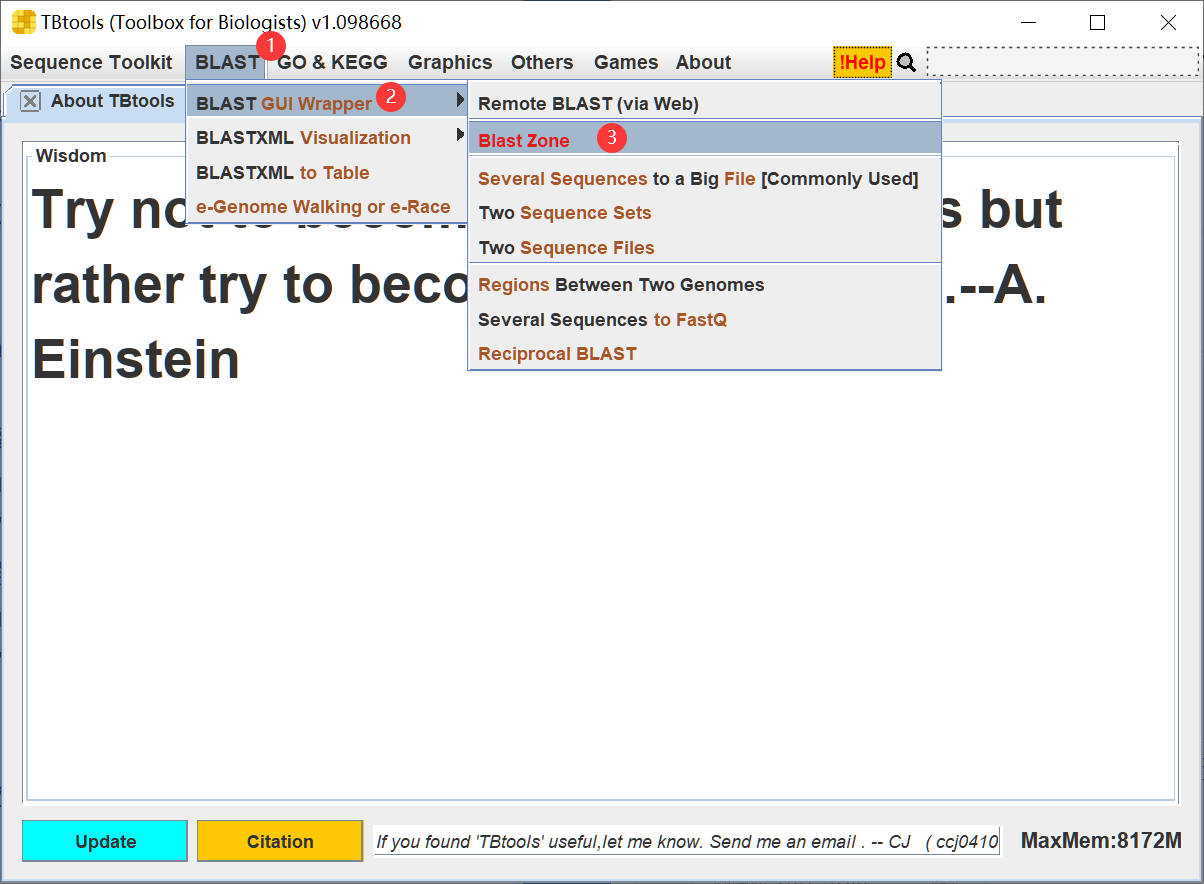Maximize the TBtools window
Viewport: 1204px width, 884px height.
tap(1097, 22)
